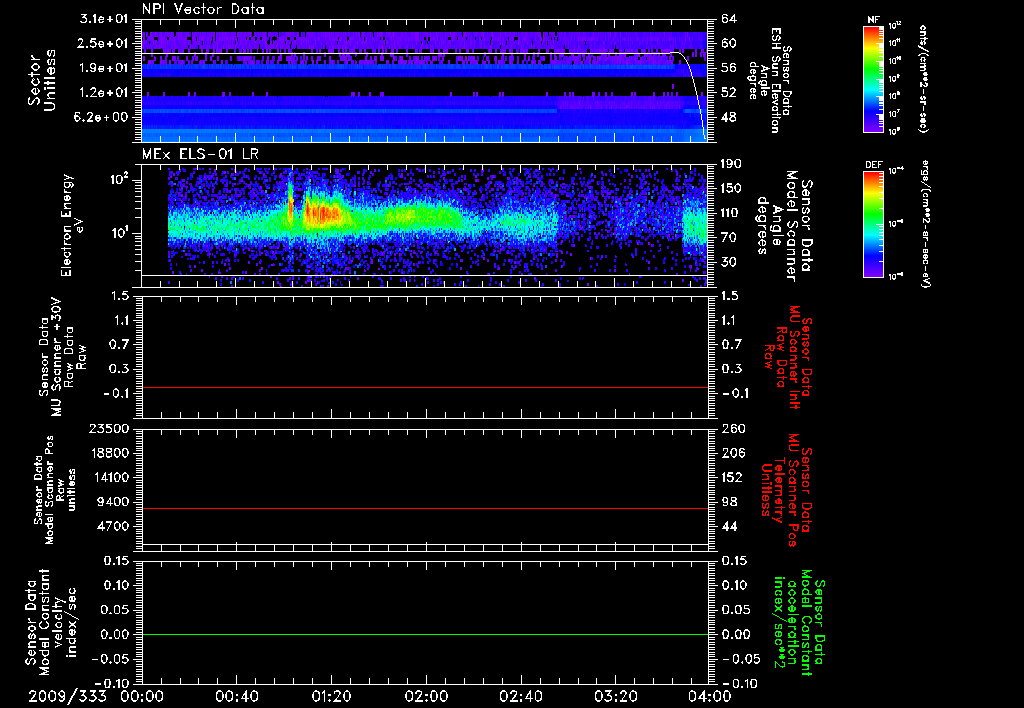Click the 03:20 time axis label
This screenshot has width=1024, height=708.
[x=615, y=696]
